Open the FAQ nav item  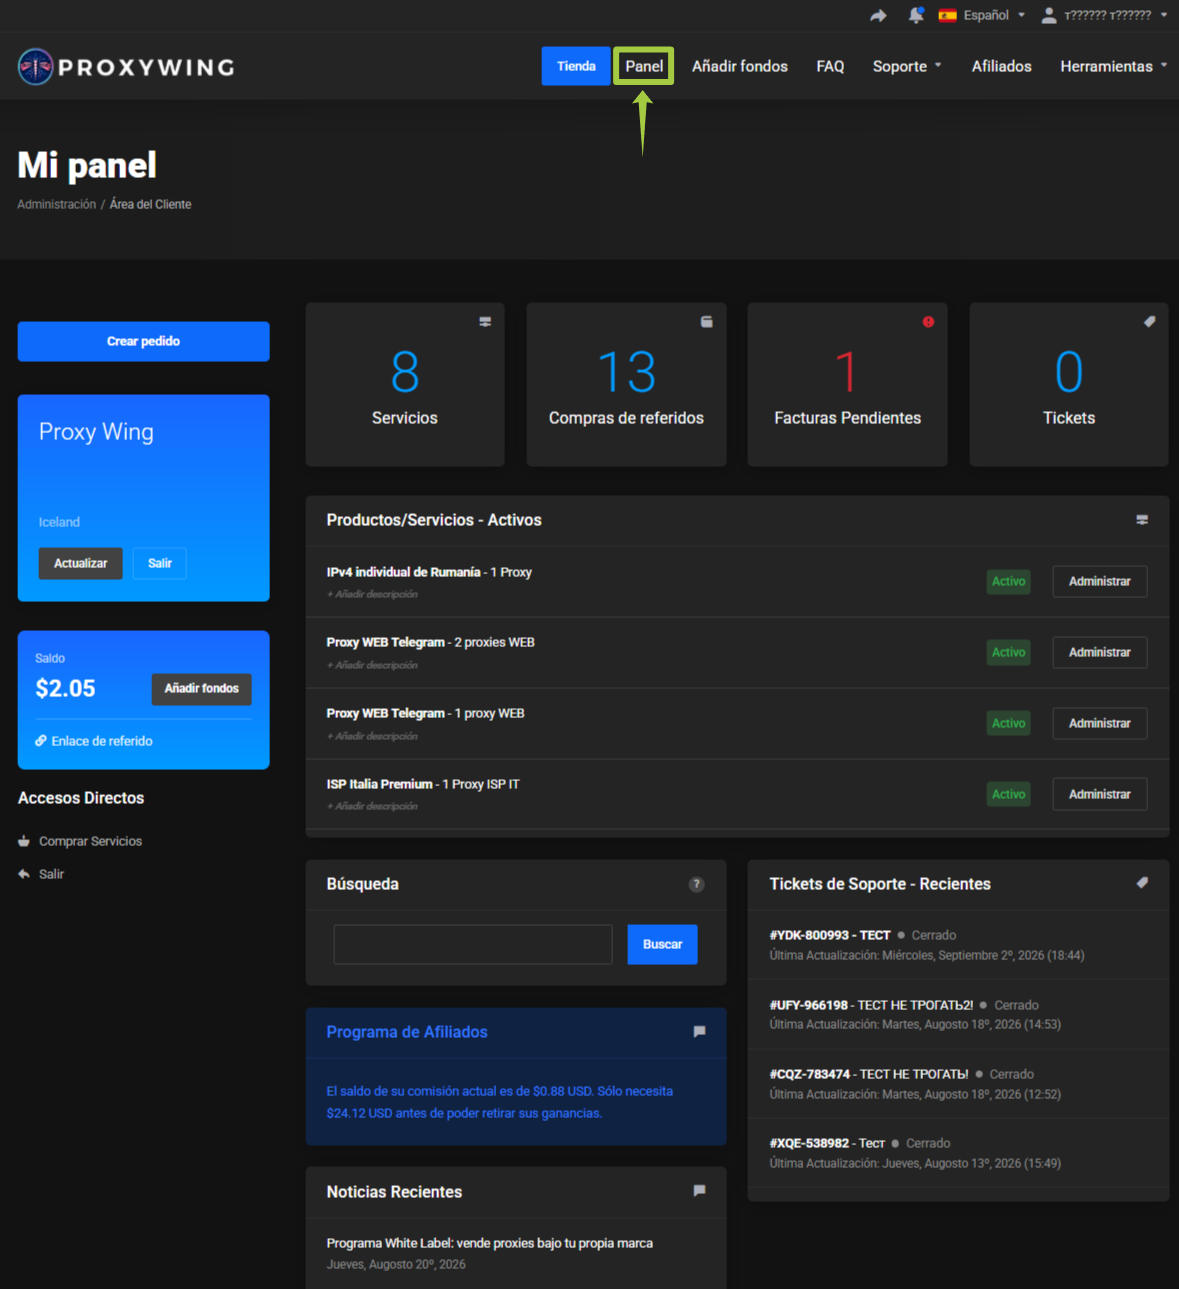coord(830,66)
